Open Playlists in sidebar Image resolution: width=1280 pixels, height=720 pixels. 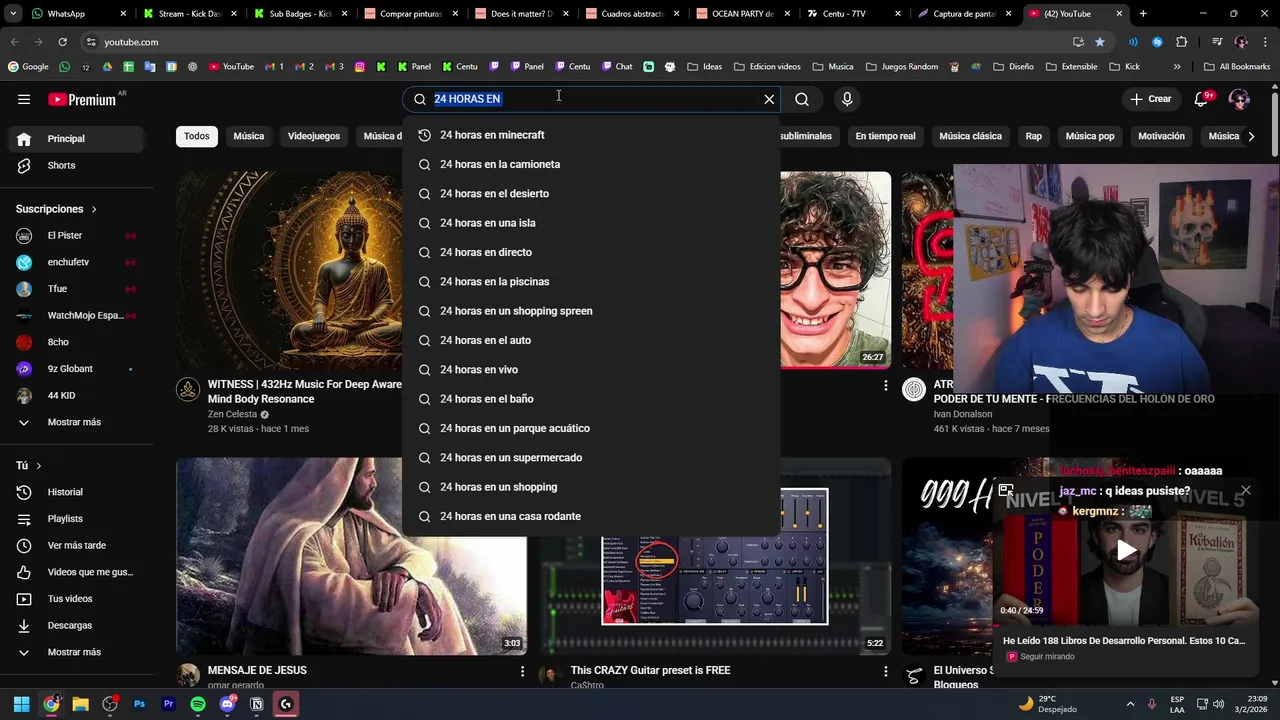pyautogui.click(x=76, y=519)
